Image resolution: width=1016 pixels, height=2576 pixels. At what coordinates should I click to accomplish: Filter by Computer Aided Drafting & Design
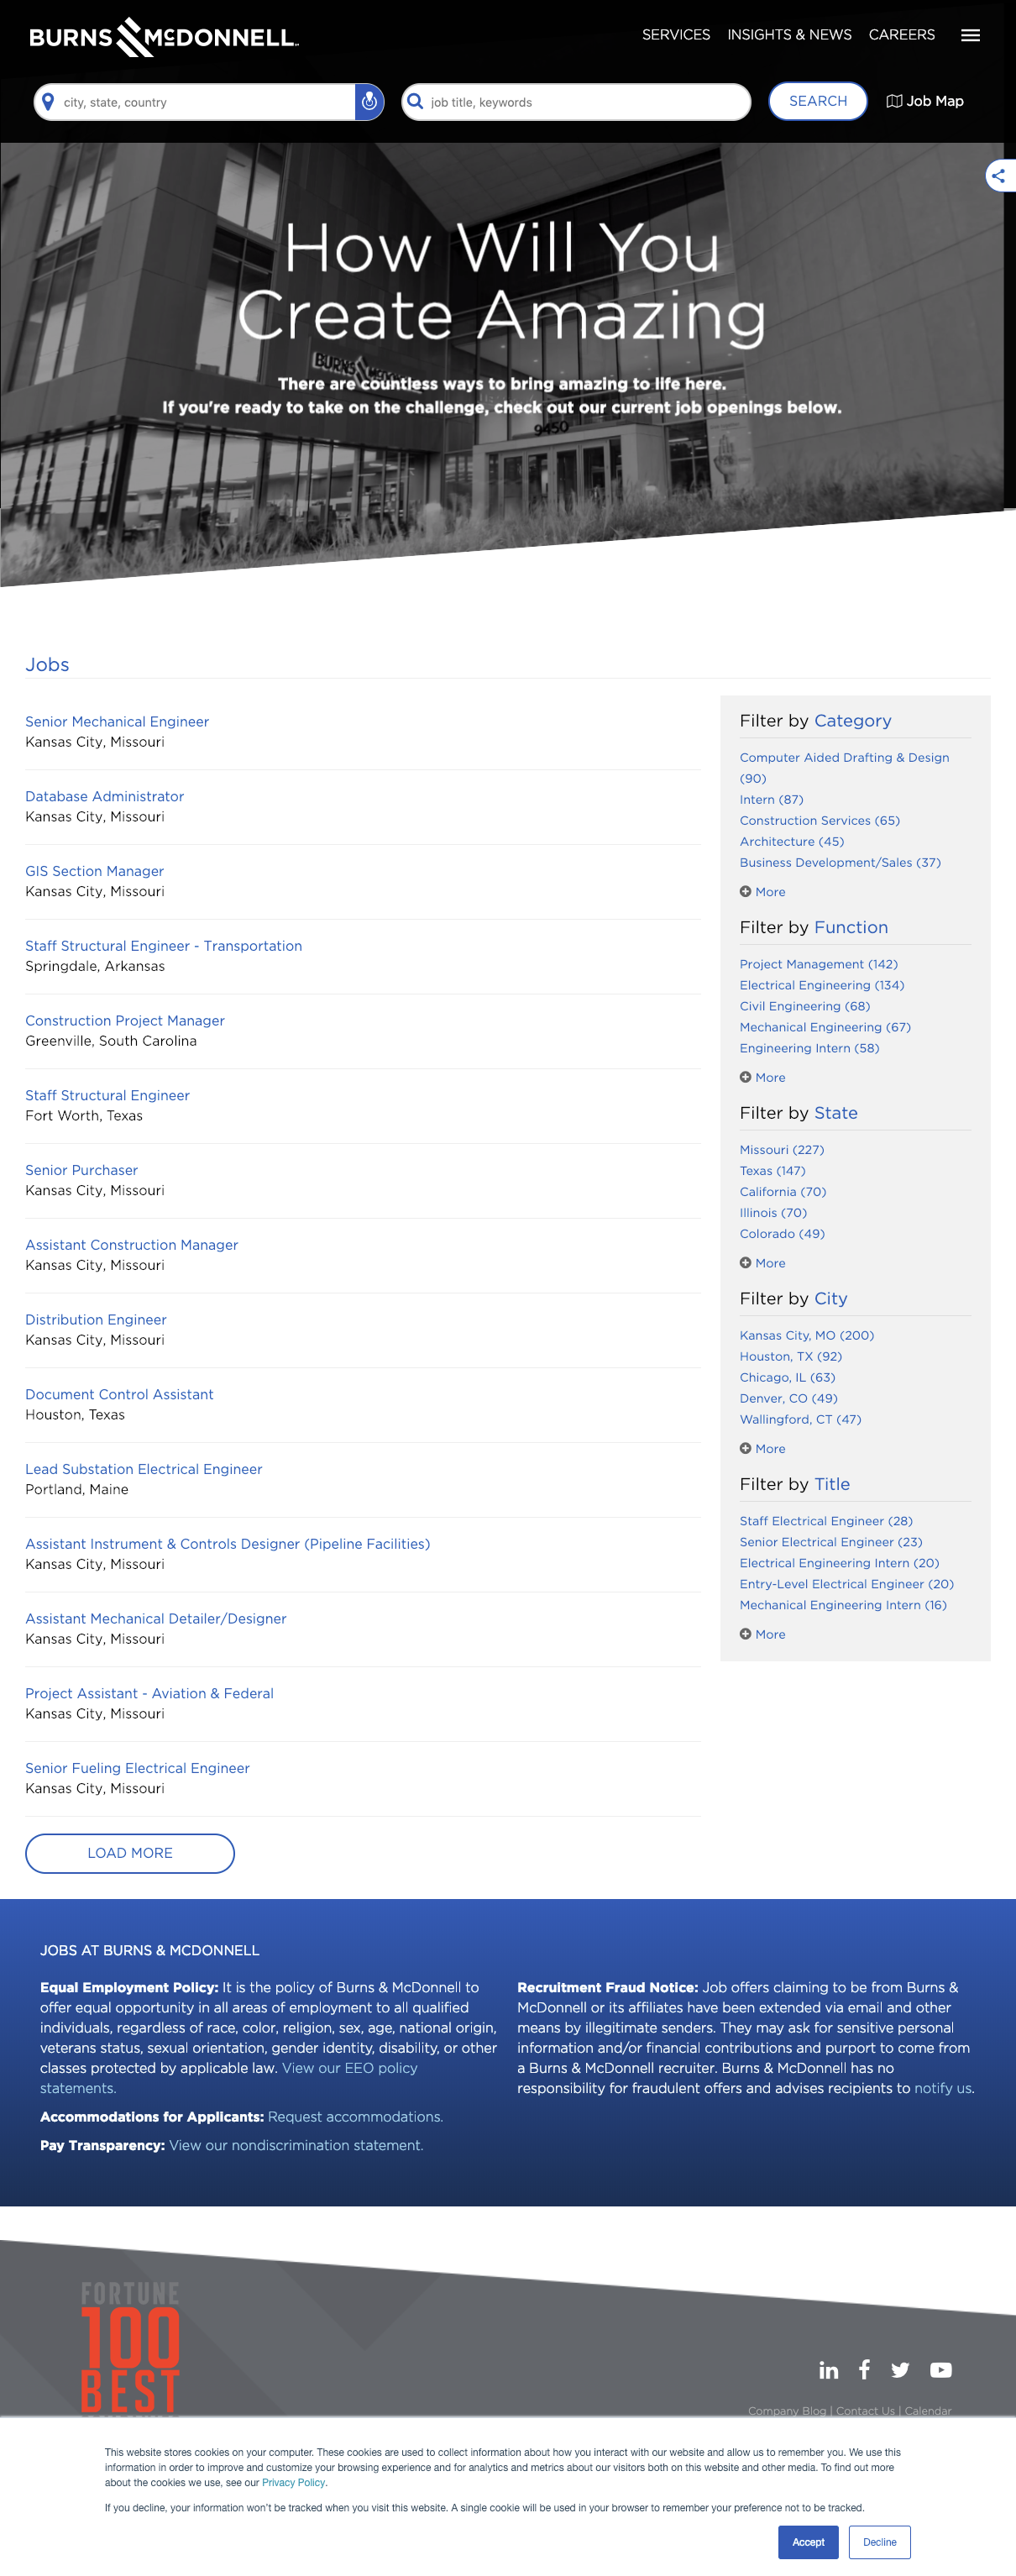click(x=845, y=768)
